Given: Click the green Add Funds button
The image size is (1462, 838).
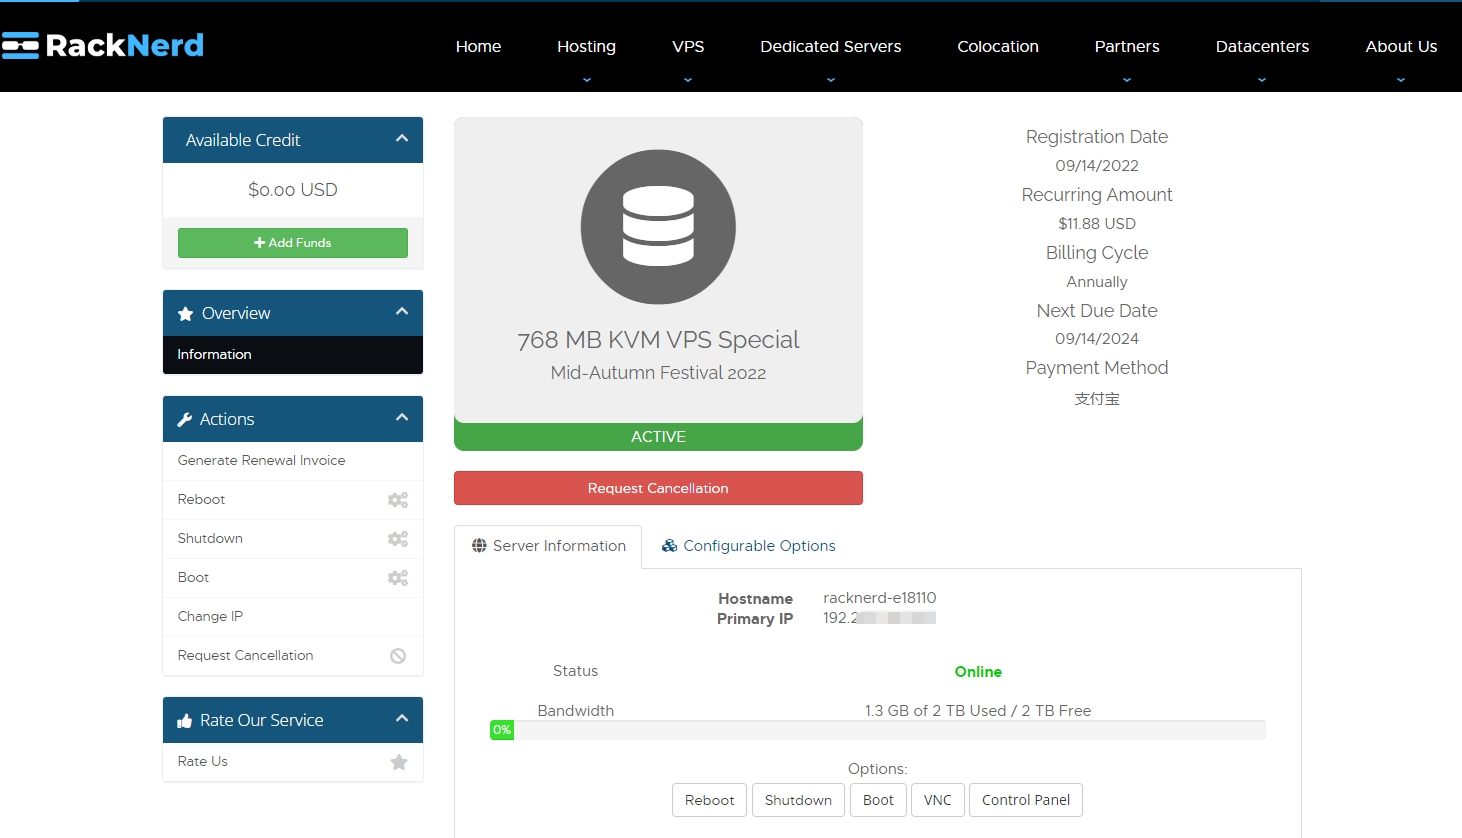Looking at the screenshot, I should click(293, 243).
